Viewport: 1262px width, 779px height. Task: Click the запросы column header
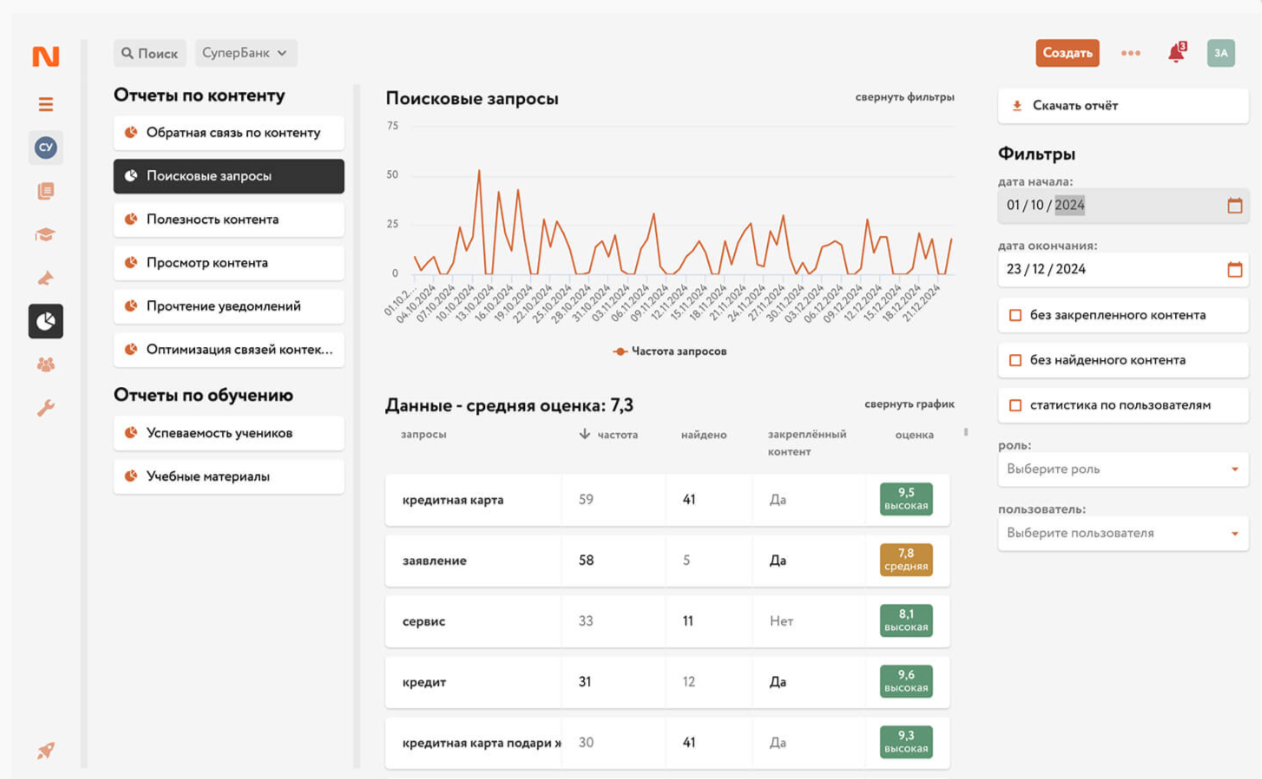point(423,434)
